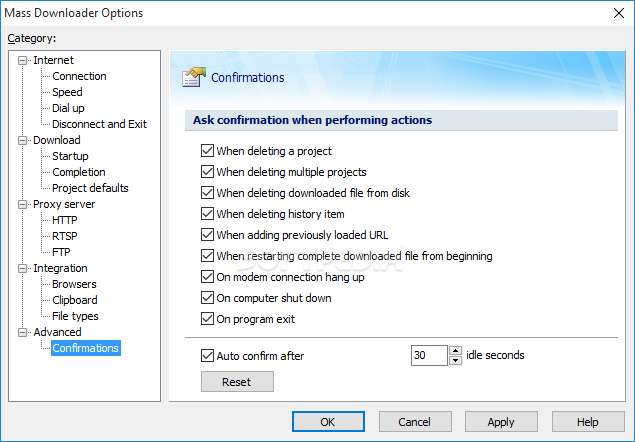635x442 pixels.
Task: Collapse the Integration tree node
Action: (23, 268)
